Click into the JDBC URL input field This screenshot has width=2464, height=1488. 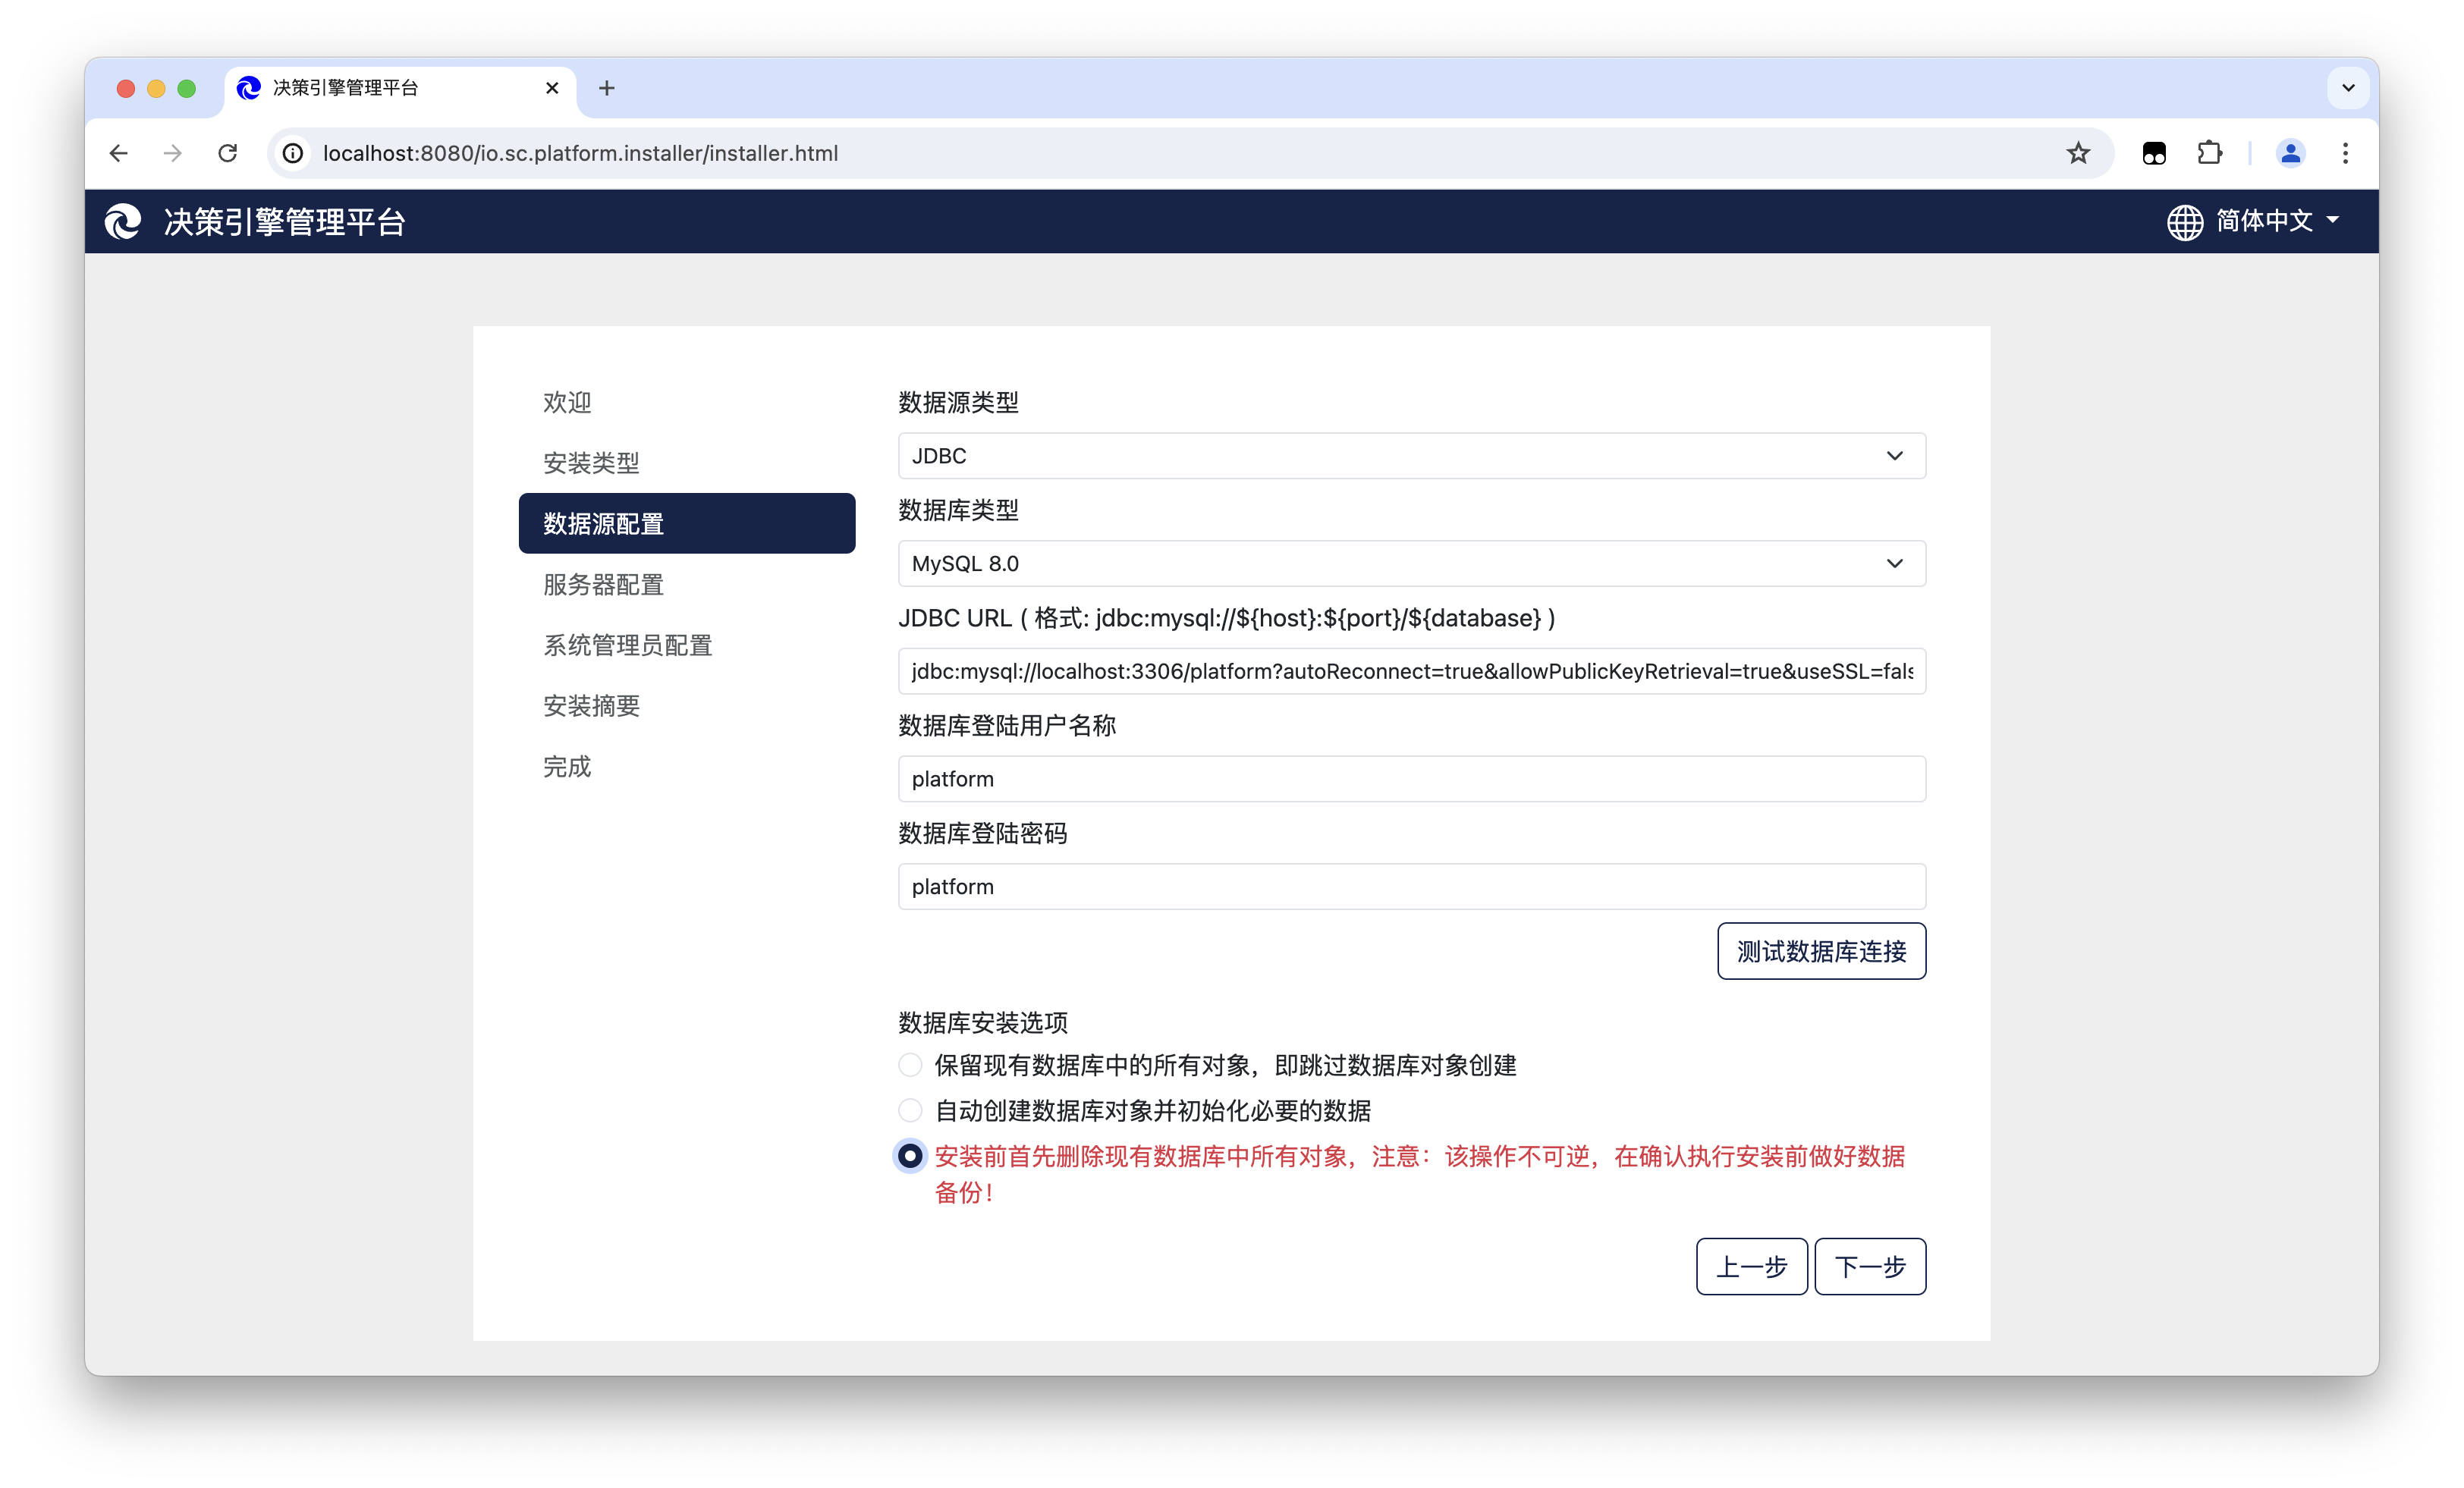[x=1411, y=672]
